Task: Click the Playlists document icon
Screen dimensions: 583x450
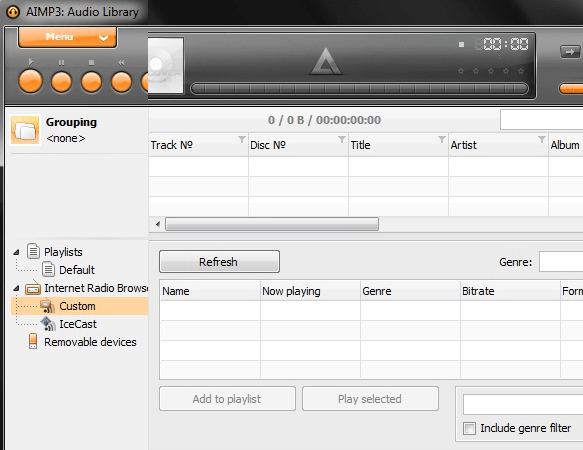Action: (33, 251)
